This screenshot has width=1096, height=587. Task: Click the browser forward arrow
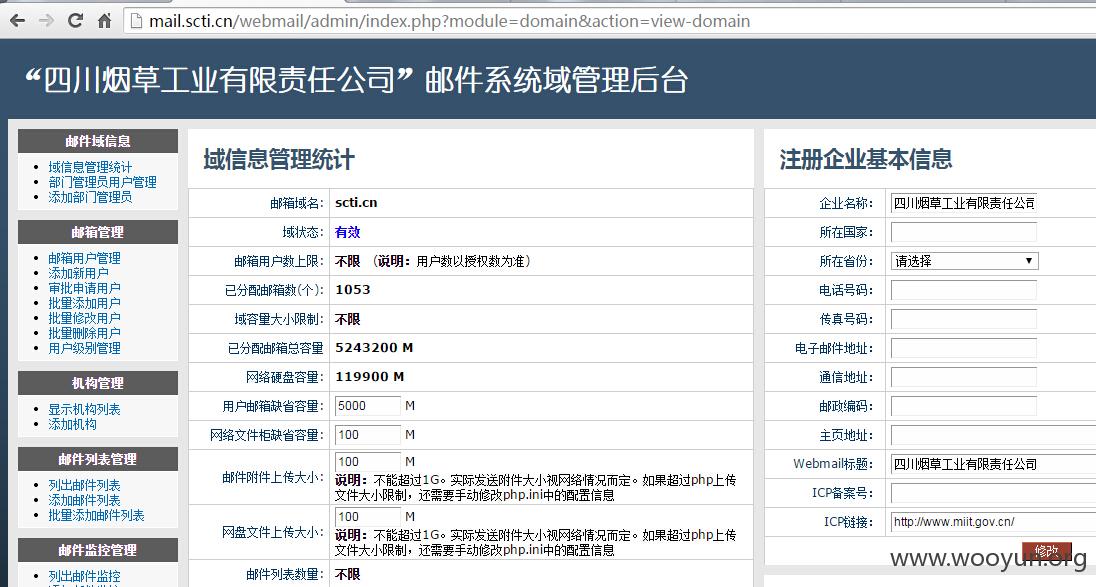(x=46, y=21)
